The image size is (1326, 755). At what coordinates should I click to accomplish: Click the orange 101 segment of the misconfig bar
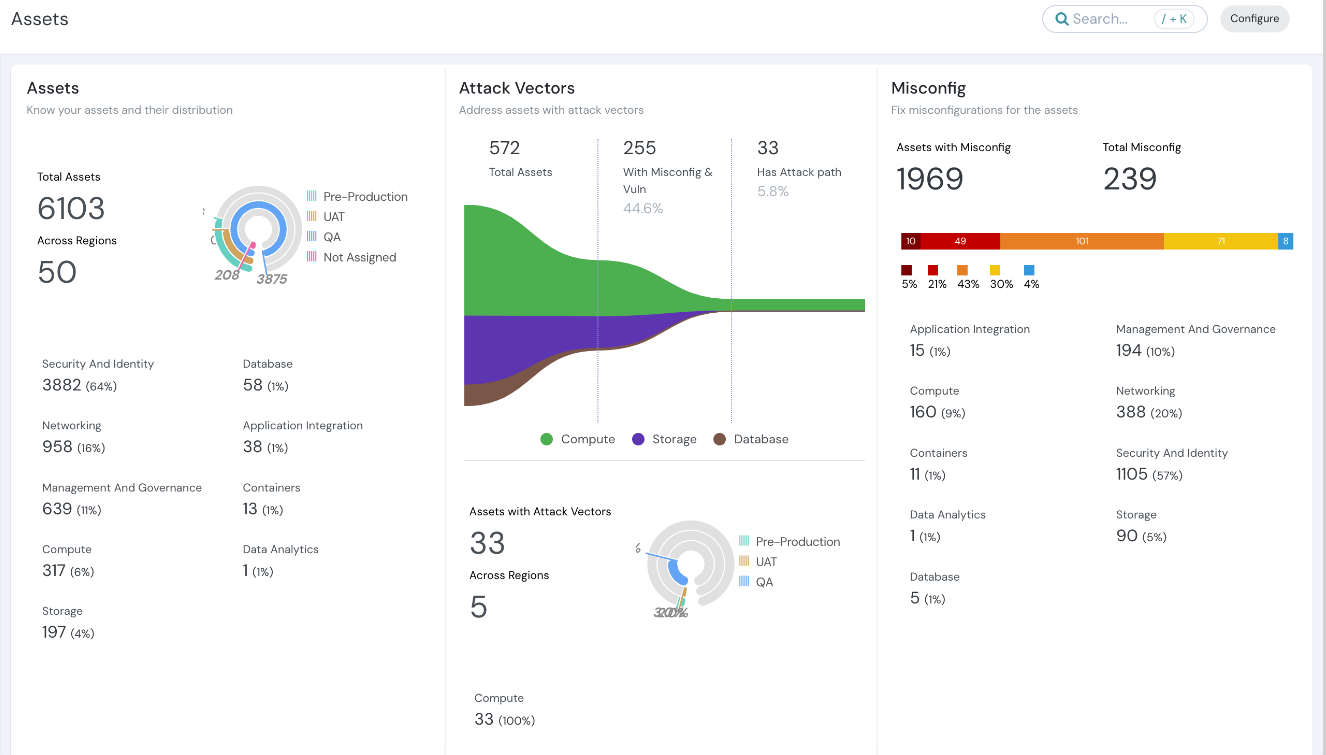(x=1081, y=241)
